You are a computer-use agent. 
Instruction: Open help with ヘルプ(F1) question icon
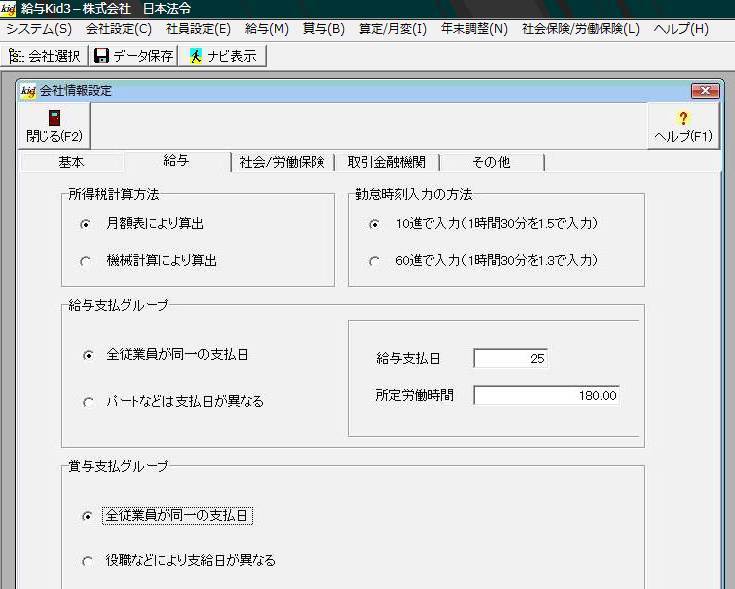click(683, 126)
